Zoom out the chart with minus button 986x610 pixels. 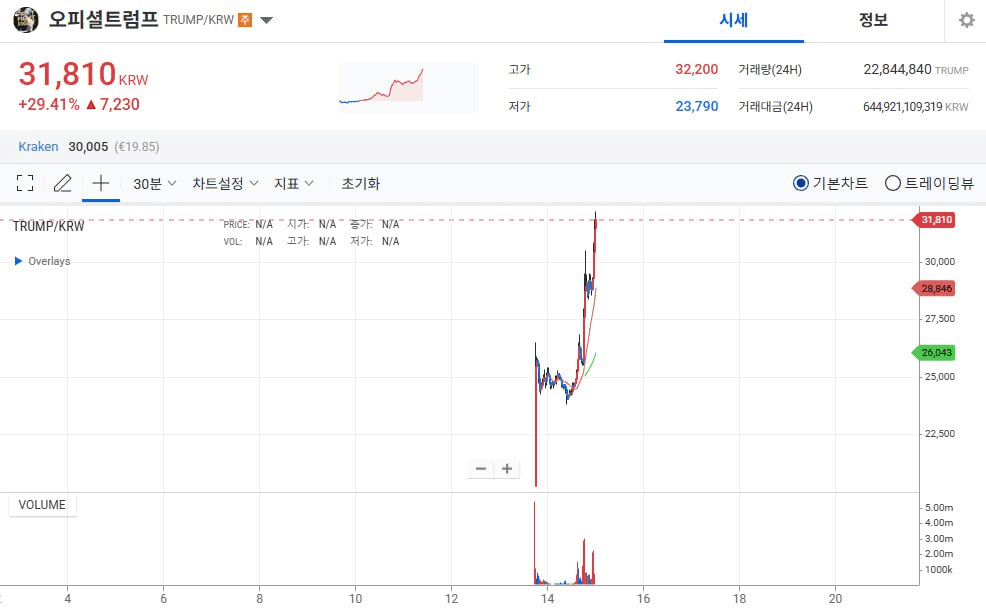pos(481,469)
